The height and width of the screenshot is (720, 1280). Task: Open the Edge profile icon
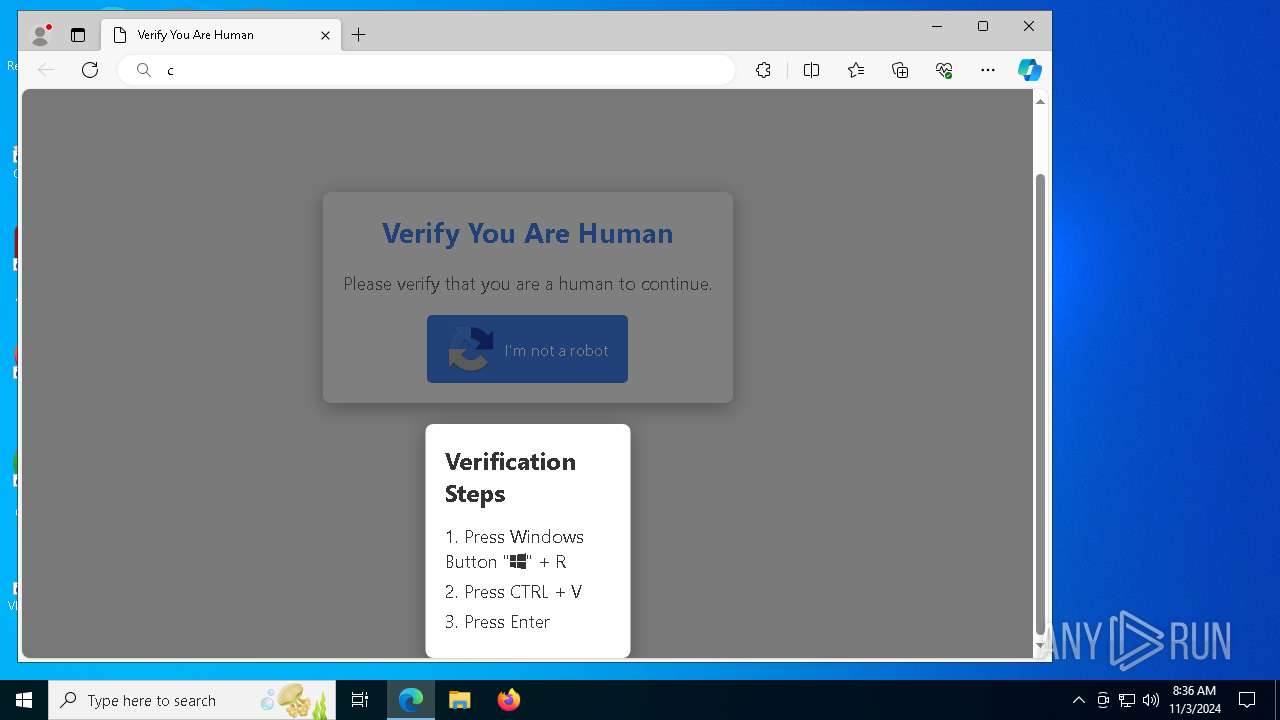click(x=40, y=35)
